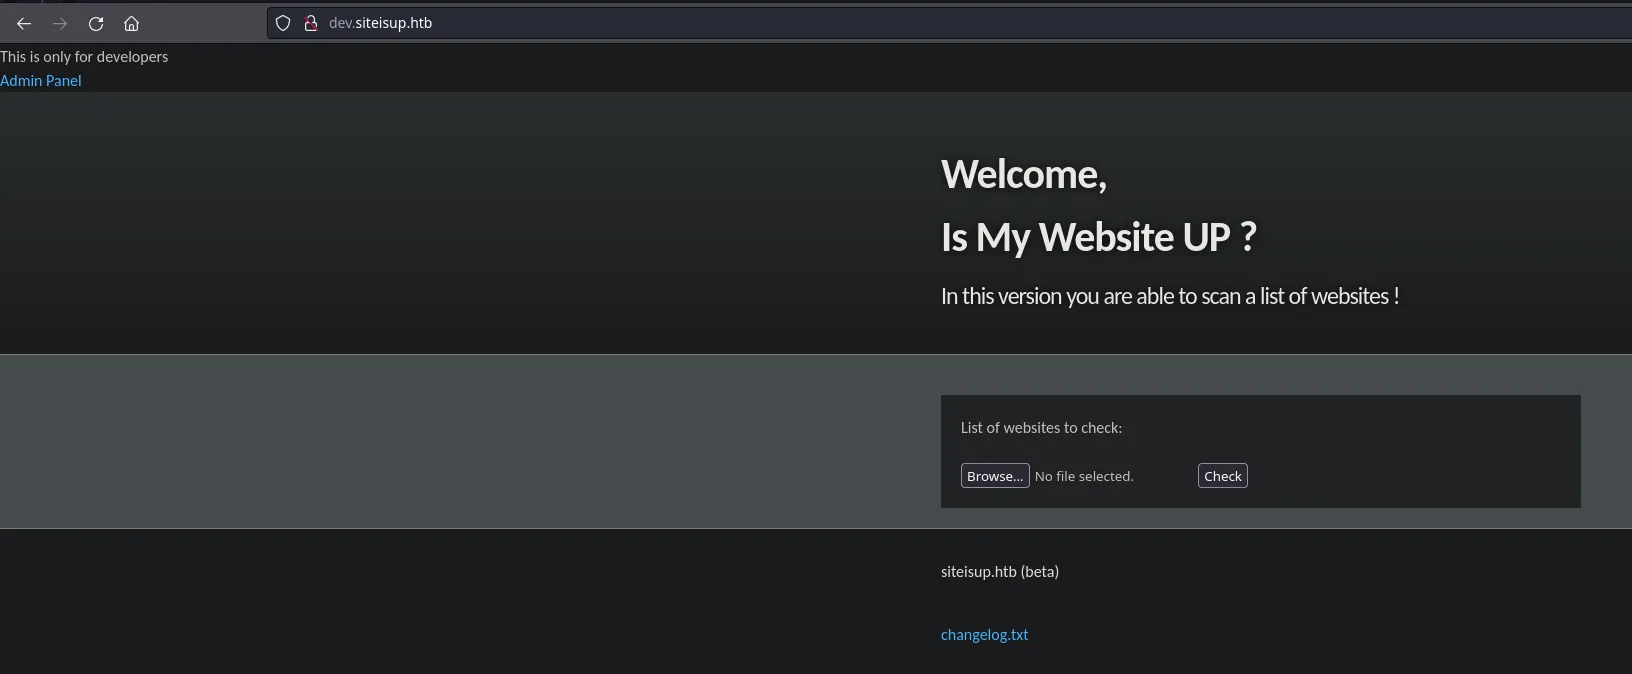
Task: Click the forward navigation arrow
Action: coord(60,23)
